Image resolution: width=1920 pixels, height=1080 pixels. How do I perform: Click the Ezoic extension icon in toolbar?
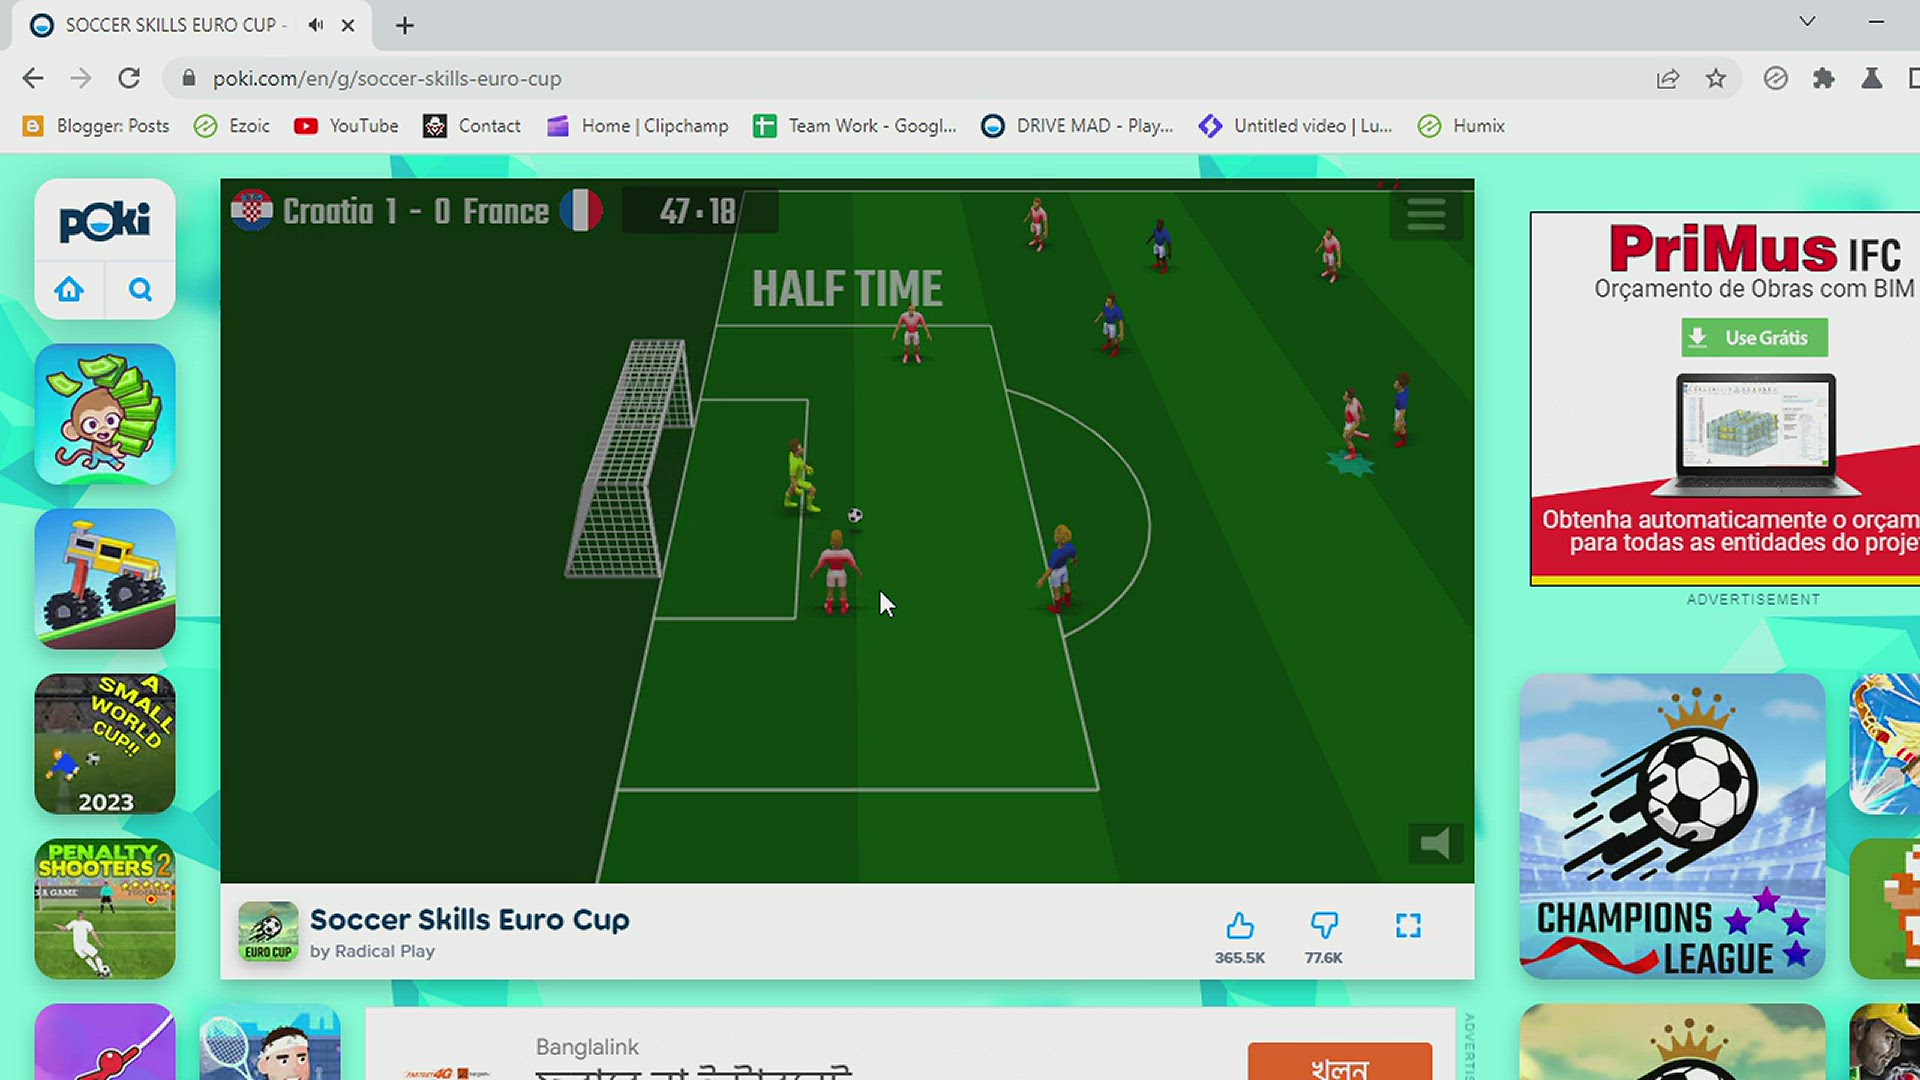[x=1776, y=78]
